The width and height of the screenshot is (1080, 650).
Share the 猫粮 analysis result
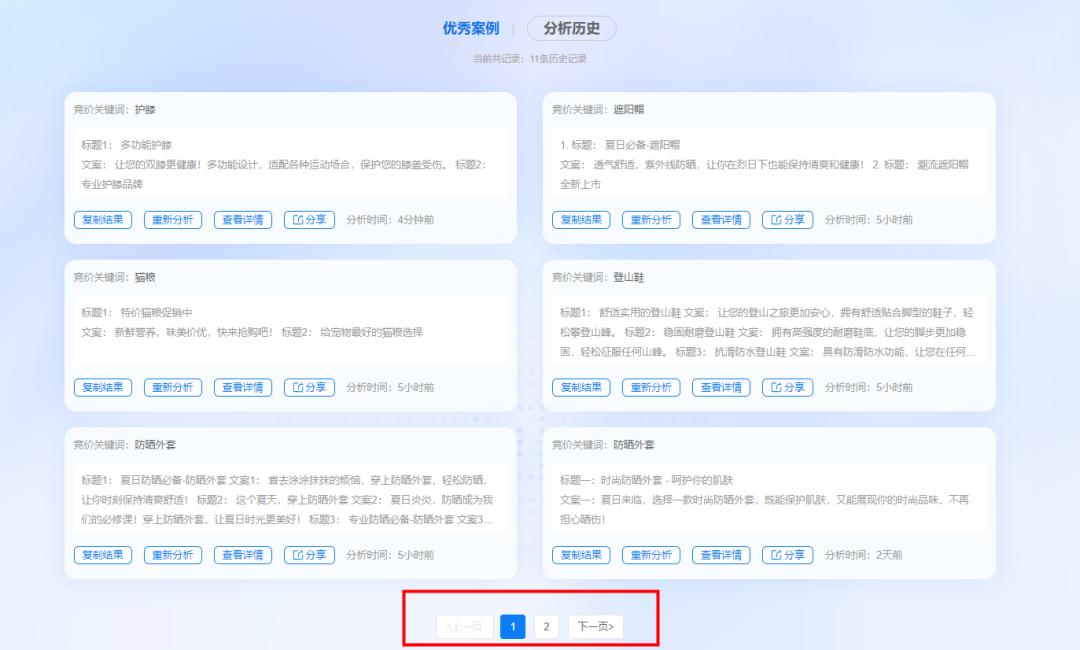pyautogui.click(x=310, y=387)
